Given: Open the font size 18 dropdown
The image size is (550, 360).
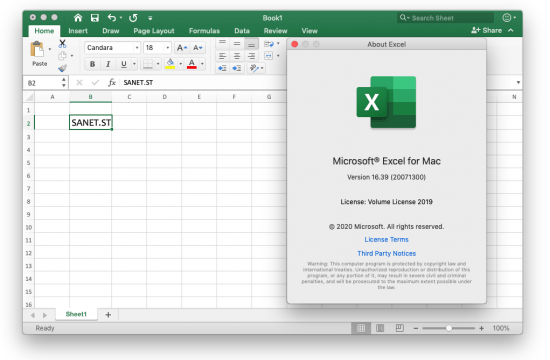Looking at the screenshot, I should pyautogui.click(x=168, y=48).
